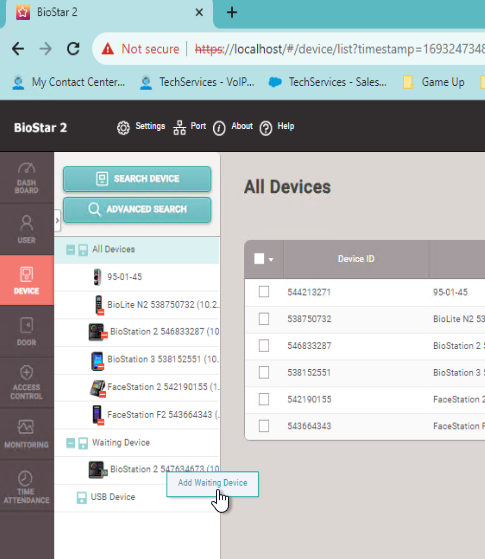Open the My Contact Center bookmark
The image size is (485, 559).
pyautogui.click(x=68, y=82)
